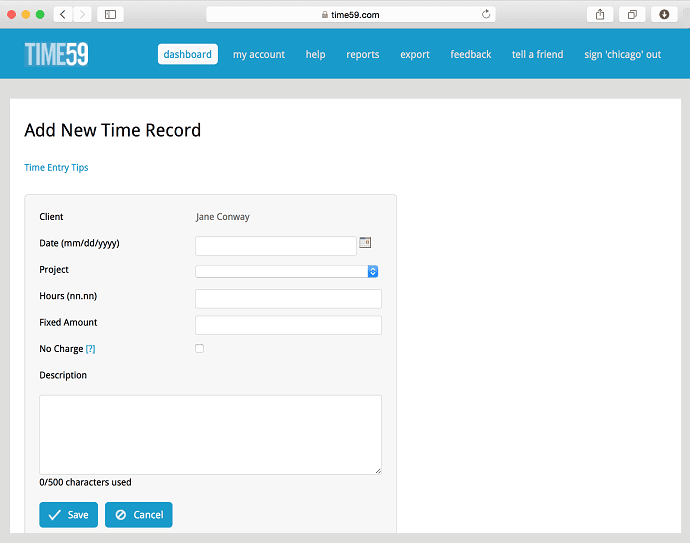Image resolution: width=690 pixels, height=543 pixels.
Task: Open the reports menu item
Action: click(x=363, y=54)
